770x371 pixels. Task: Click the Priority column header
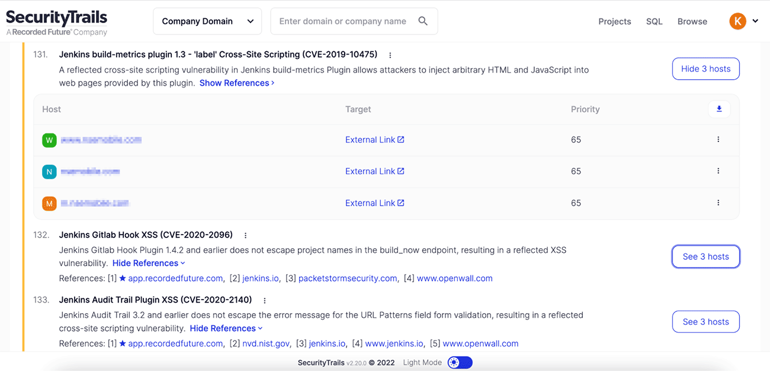point(585,109)
